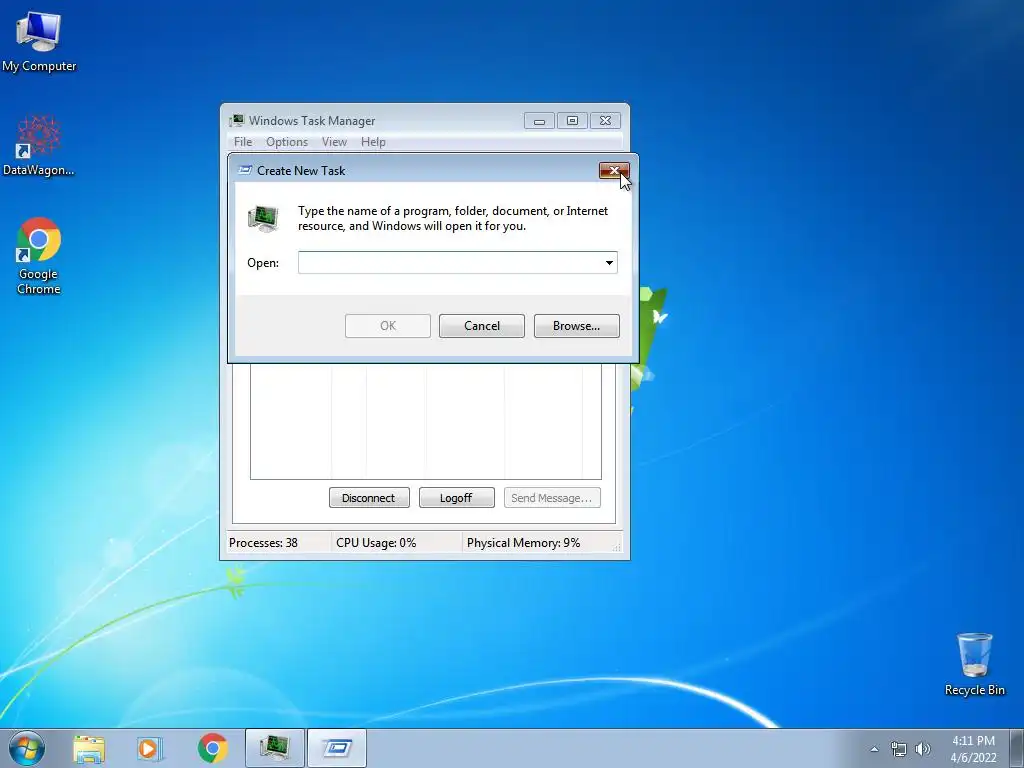Open the volume speaker tray icon

(x=922, y=749)
